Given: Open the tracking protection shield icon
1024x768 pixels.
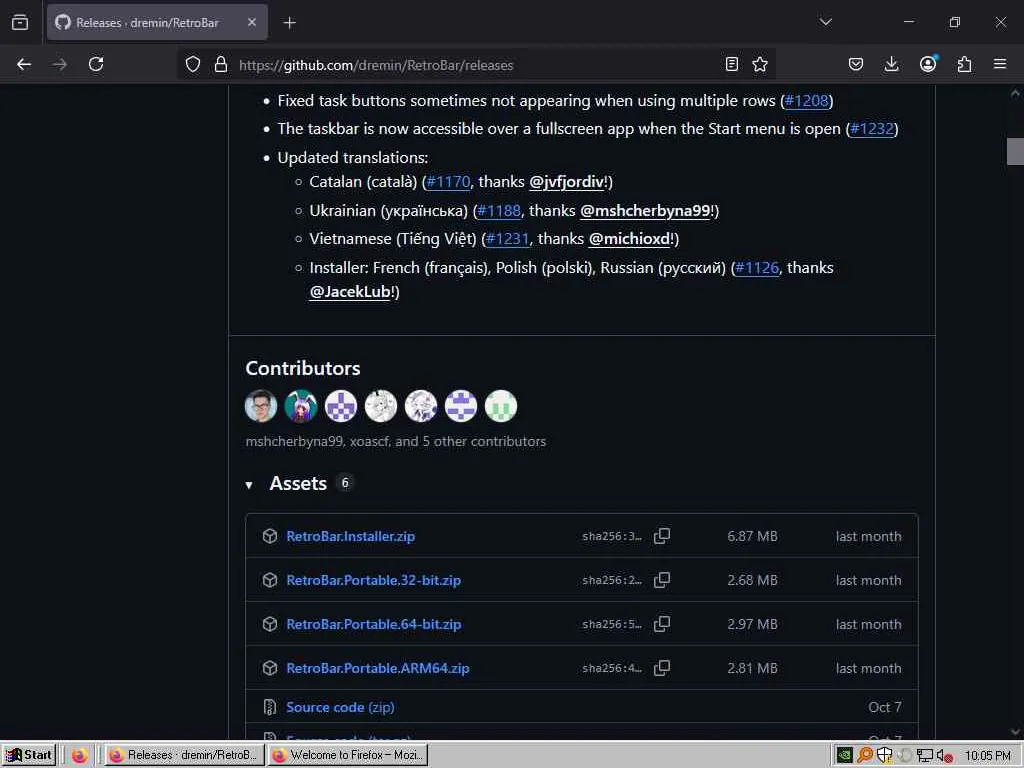Looking at the screenshot, I should [x=193, y=64].
